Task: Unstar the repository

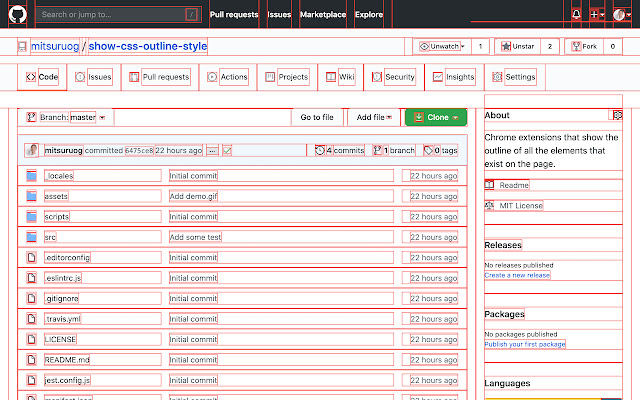Action: tap(518, 46)
